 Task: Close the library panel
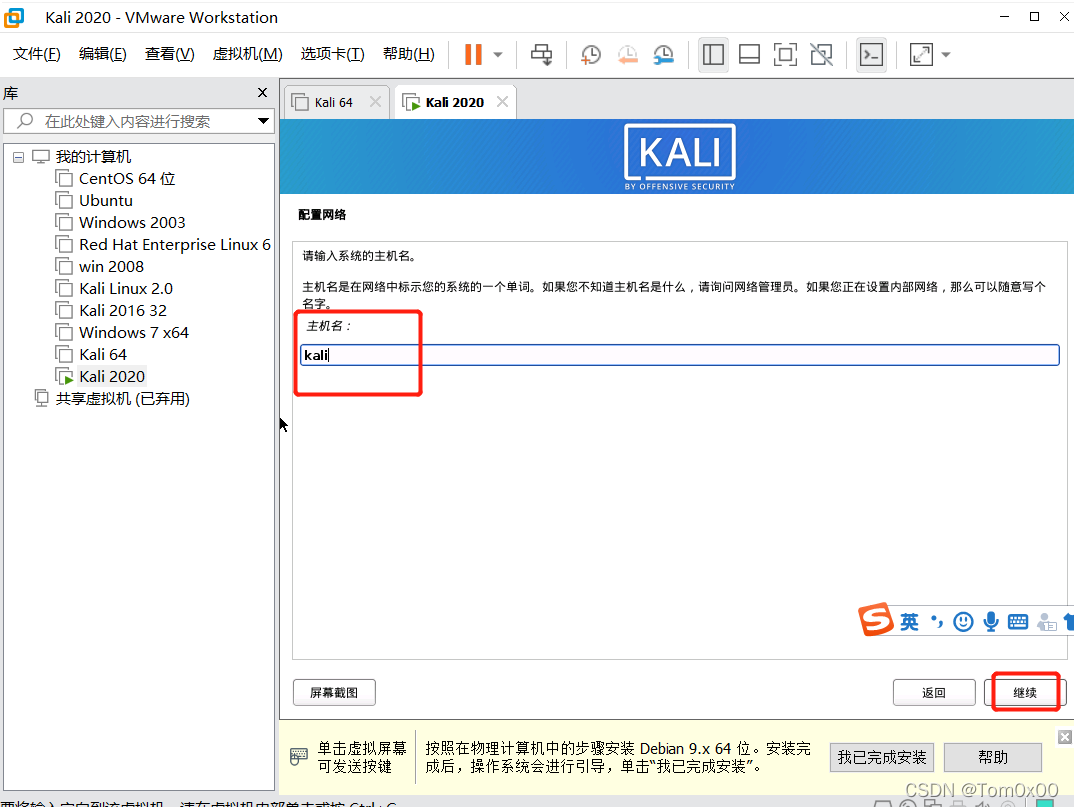[x=262, y=92]
